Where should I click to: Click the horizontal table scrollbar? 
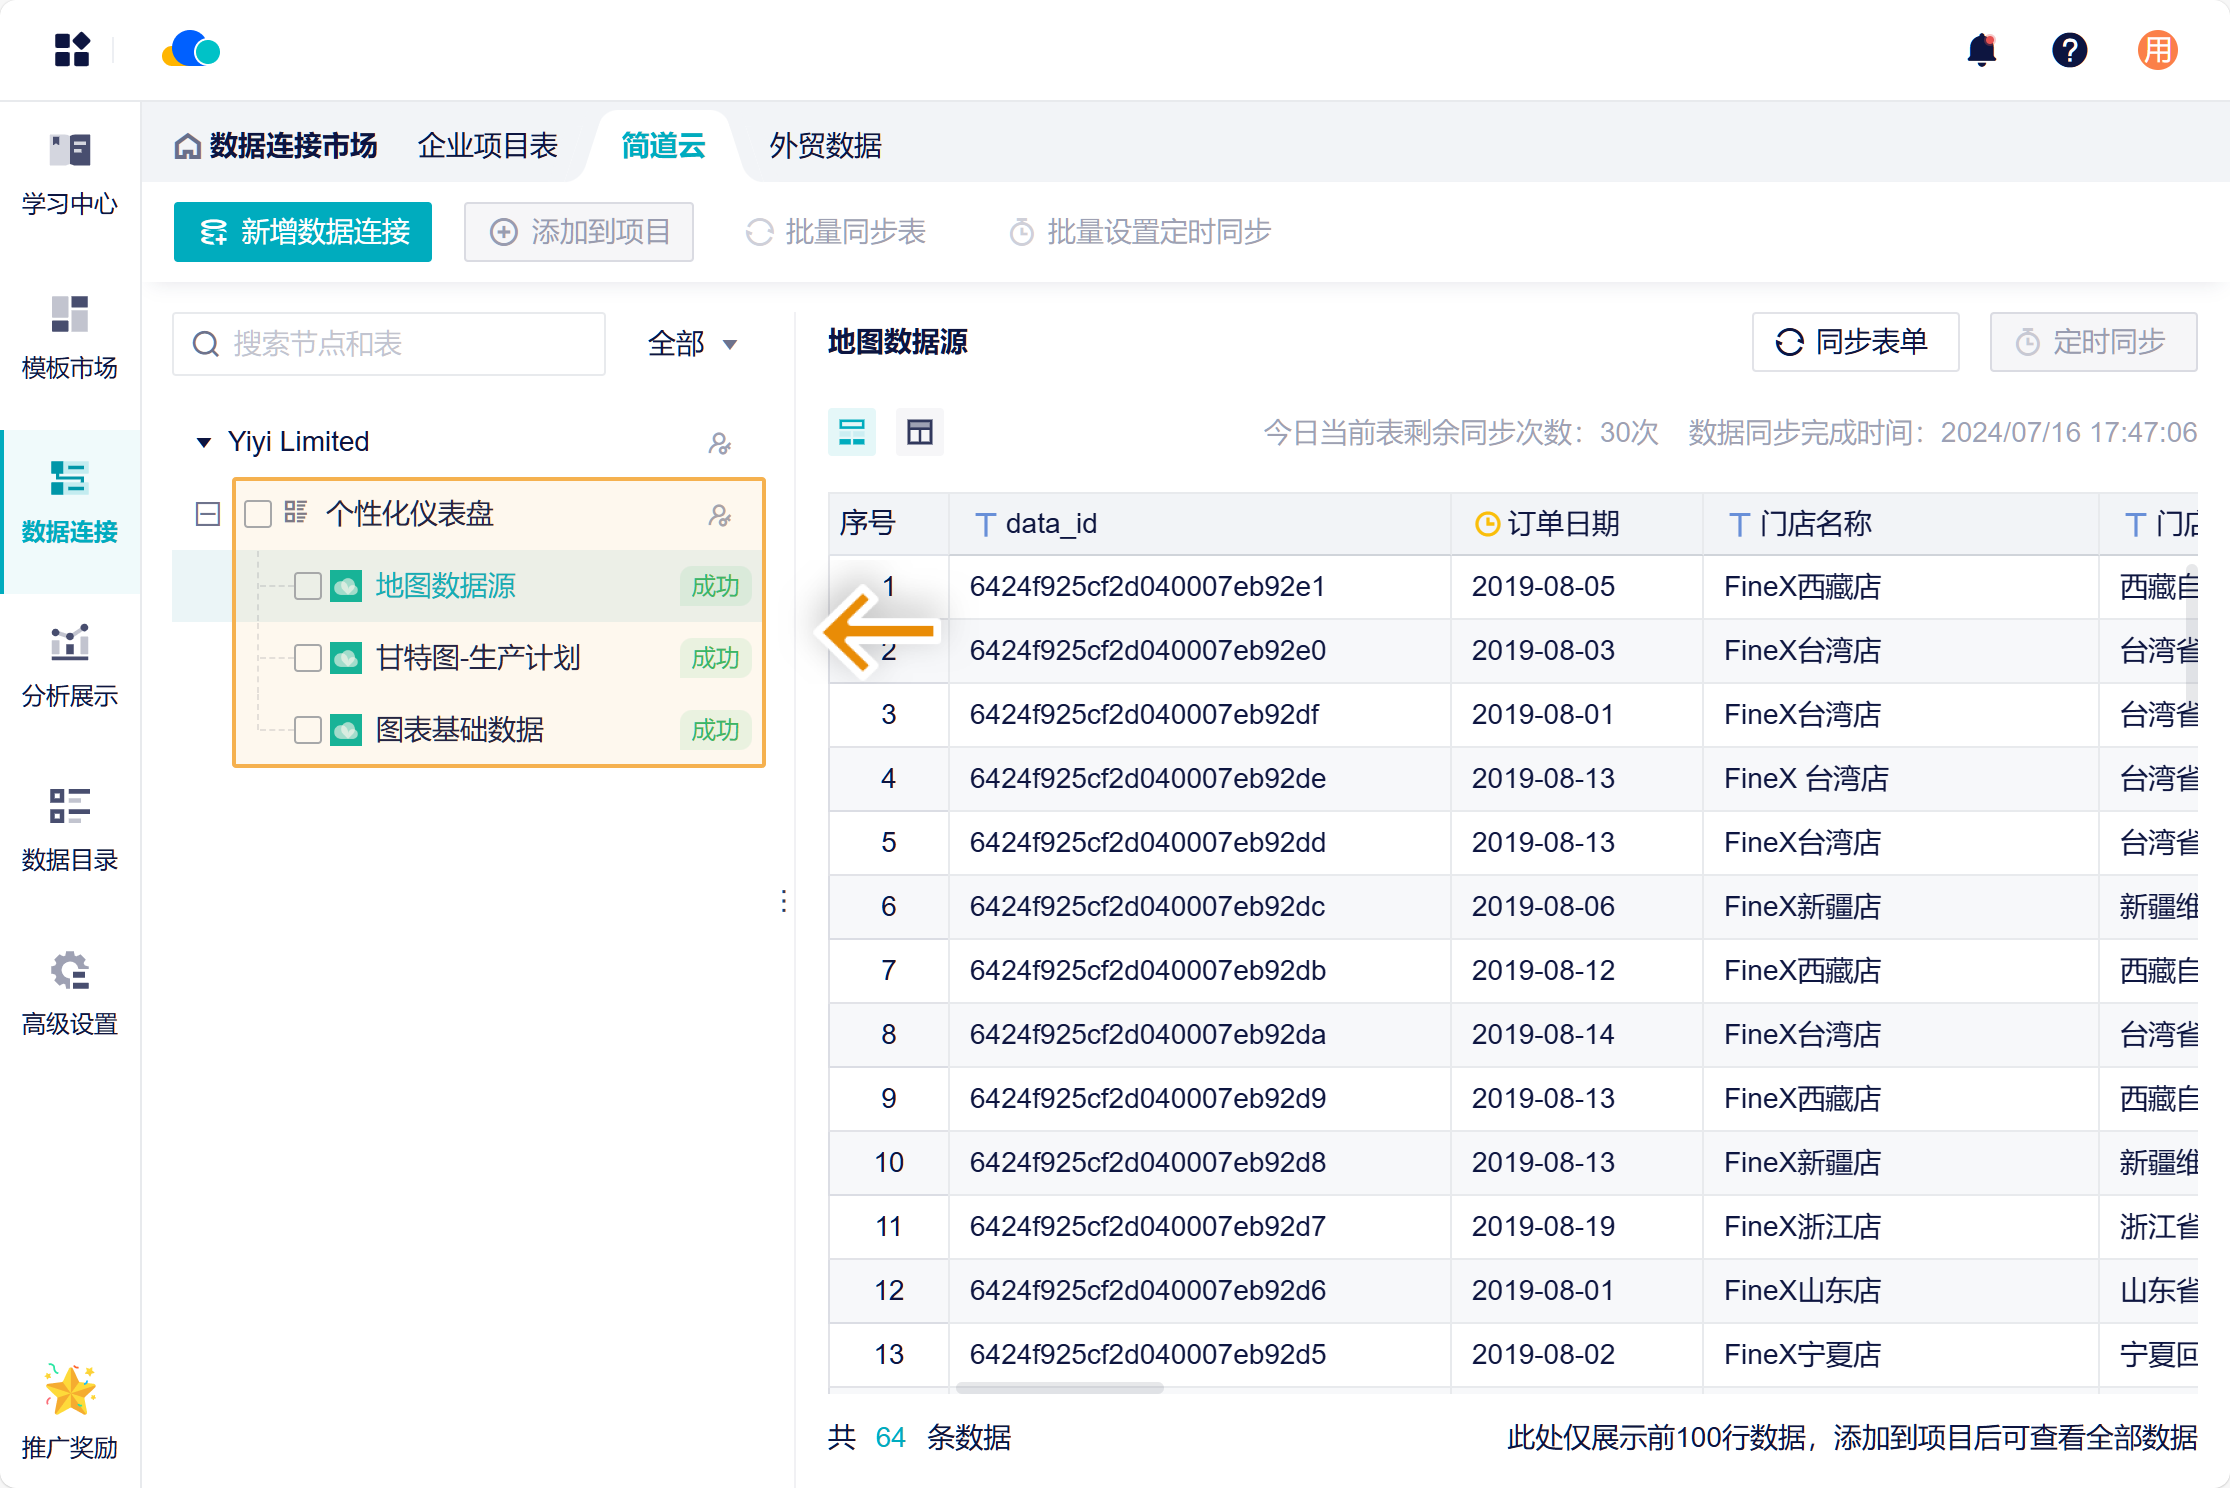pos(1060,1388)
